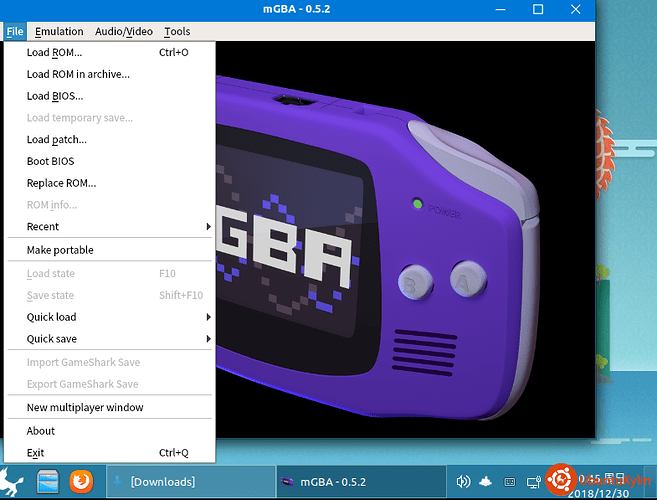
Task: Maximize the mGBA window
Action: pyautogui.click(x=538, y=9)
